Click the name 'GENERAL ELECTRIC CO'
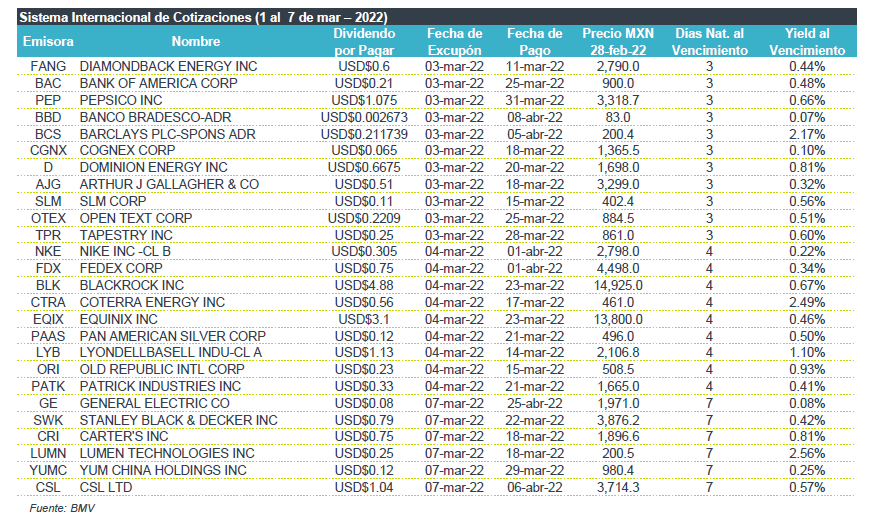This screenshot has height=532, width=872. click(x=155, y=404)
